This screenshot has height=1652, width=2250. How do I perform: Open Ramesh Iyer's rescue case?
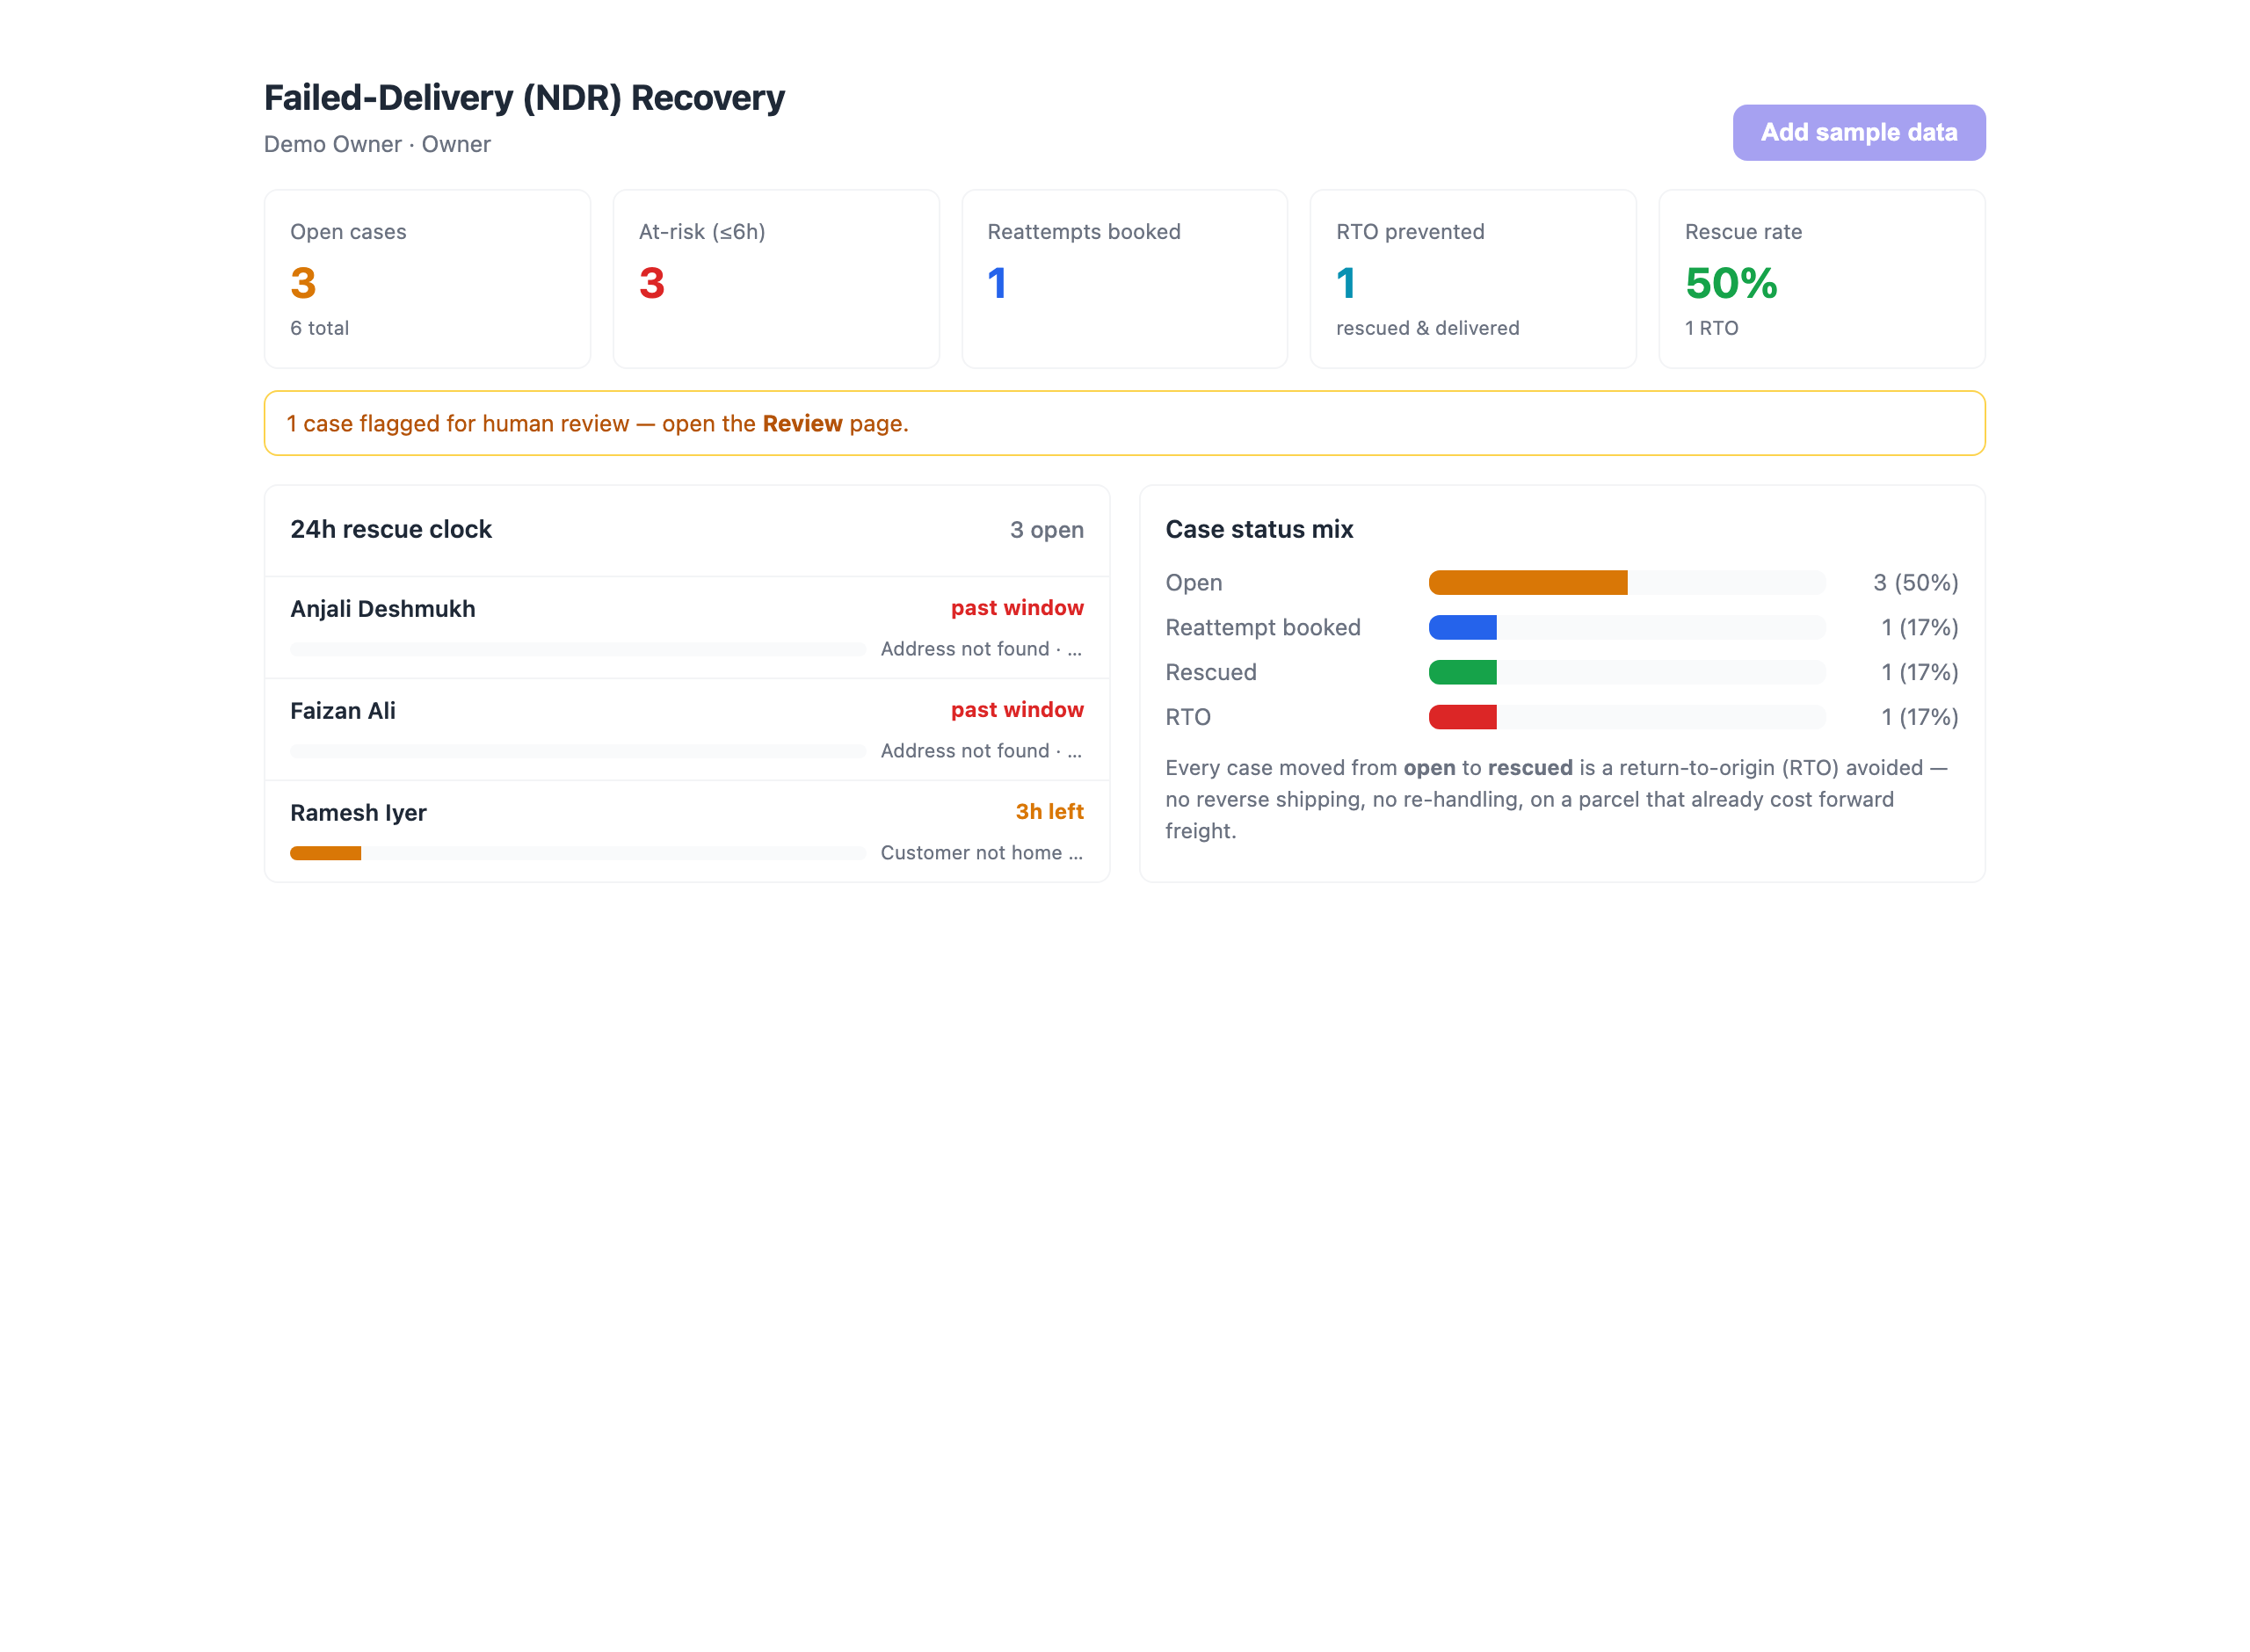click(x=687, y=831)
